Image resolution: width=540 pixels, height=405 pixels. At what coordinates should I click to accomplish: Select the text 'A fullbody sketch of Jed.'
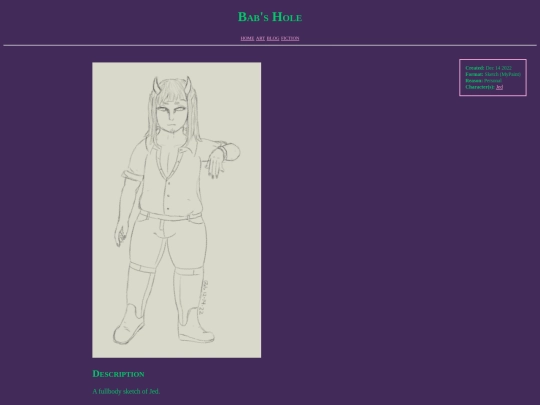[126, 392]
